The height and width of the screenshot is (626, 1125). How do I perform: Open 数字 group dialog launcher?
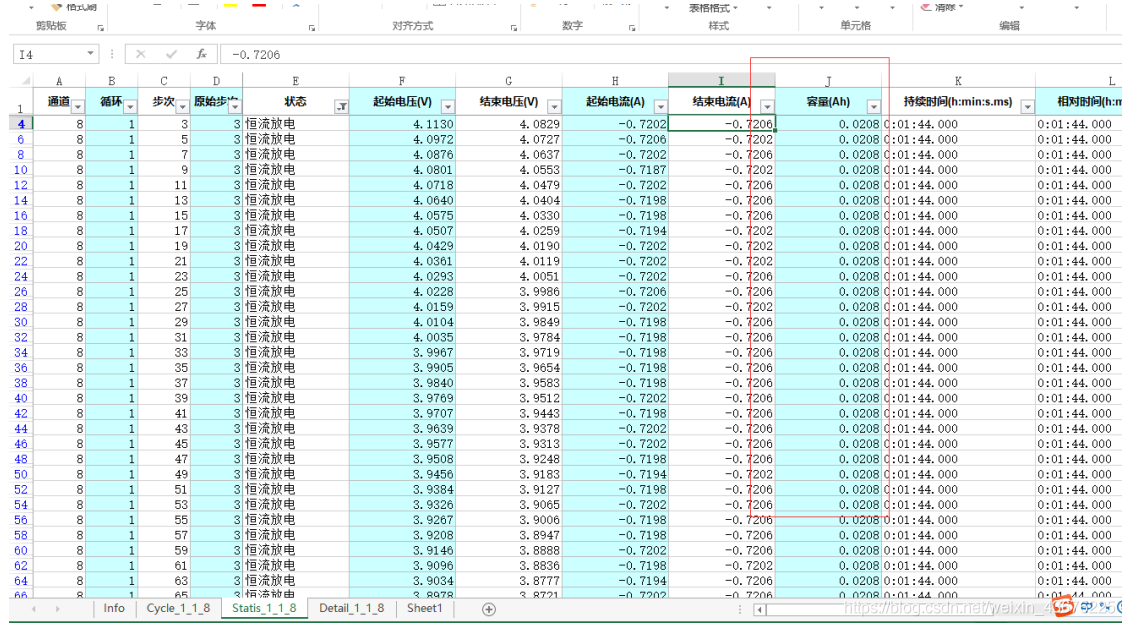pyautogui.click(x=631, y=28)
